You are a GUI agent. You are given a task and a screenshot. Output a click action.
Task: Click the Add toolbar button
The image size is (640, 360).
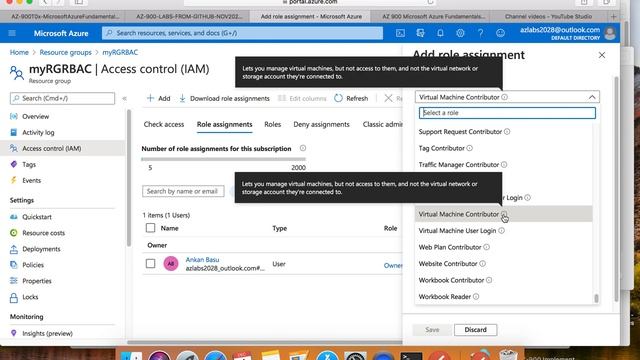pos(159,98)
